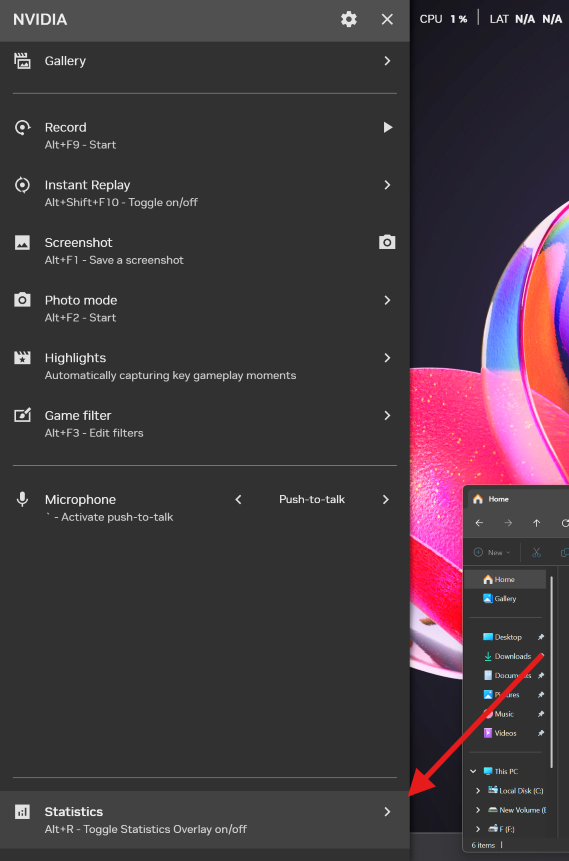The height and width of the screenshot is (861, 569).
Task: Select Gallery in File Explorer sidebar
Action: [x=505, y=599]
